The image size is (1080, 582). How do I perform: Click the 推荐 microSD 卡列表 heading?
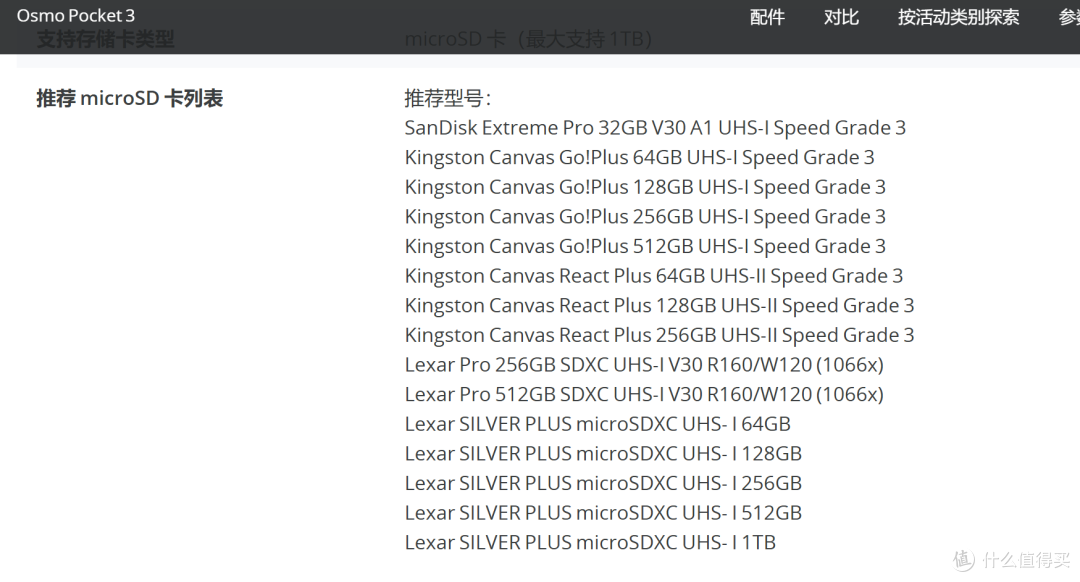pyautogui.click(x=129, y=98)
